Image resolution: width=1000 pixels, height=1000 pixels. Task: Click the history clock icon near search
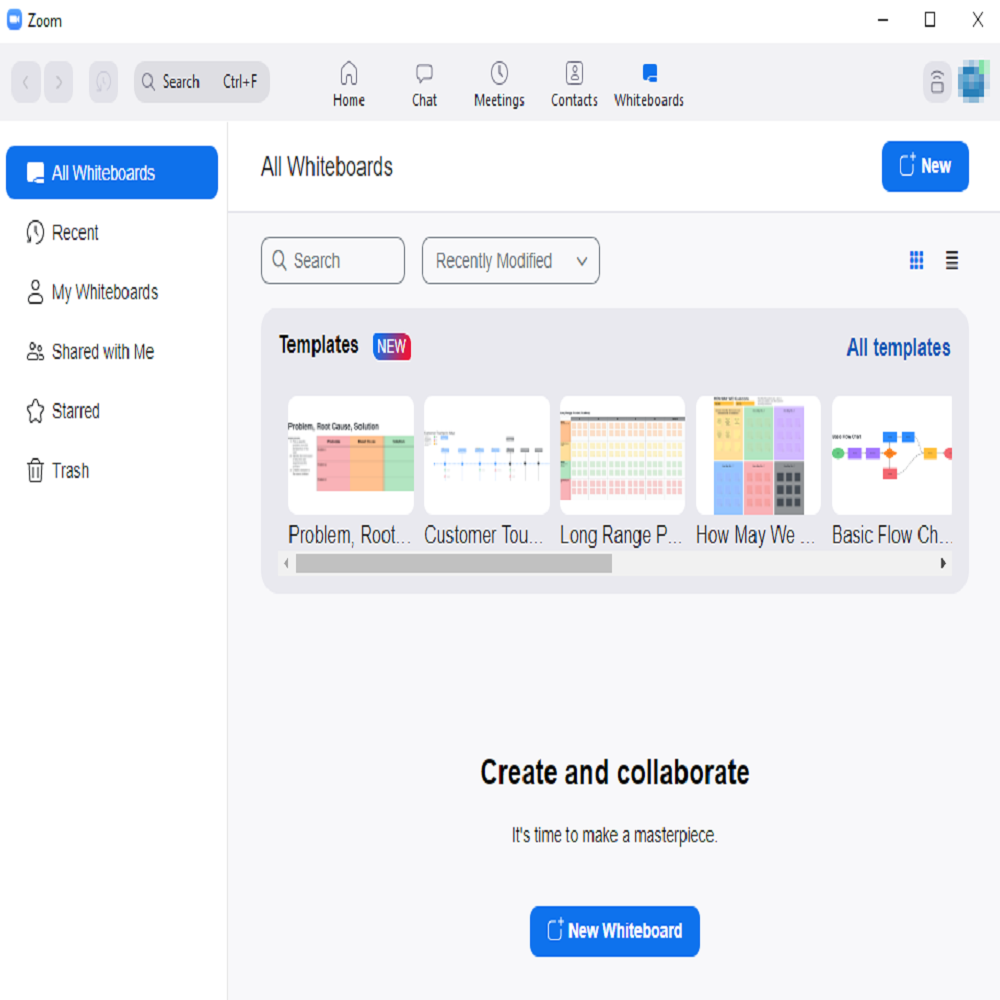[103, 82]
